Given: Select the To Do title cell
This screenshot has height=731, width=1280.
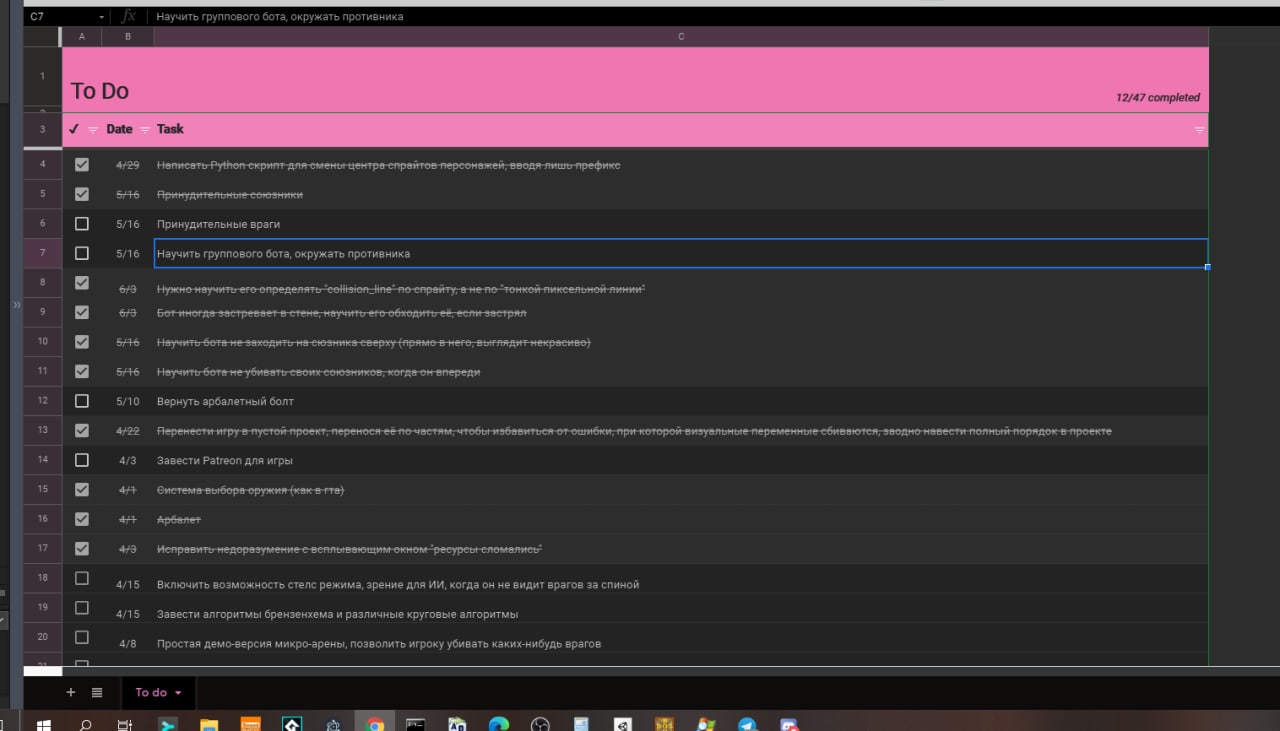Looking at the screenshot, I should point(100,91).
